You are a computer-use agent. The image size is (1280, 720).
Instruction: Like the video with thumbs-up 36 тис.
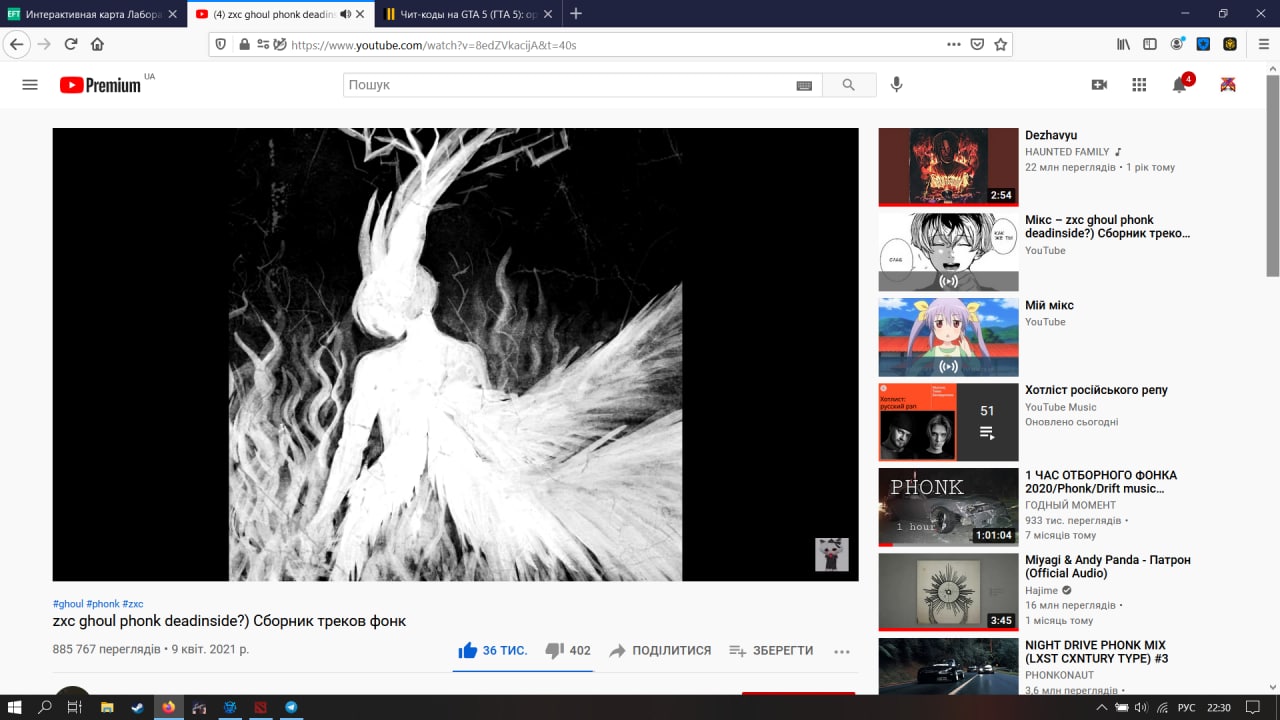[492, 650]
